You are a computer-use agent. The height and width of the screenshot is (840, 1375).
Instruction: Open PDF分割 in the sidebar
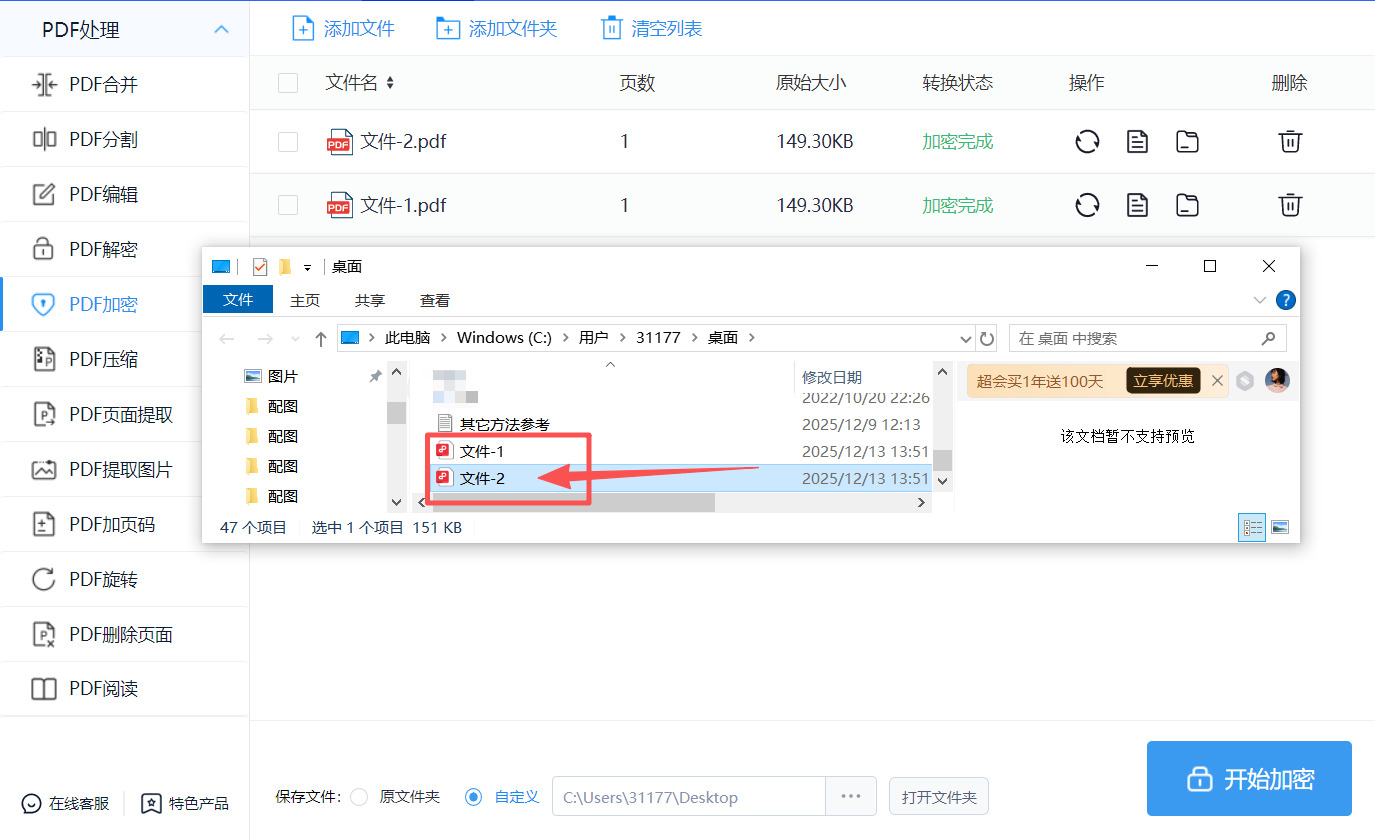pyautogui.click(x=124, y=140)
